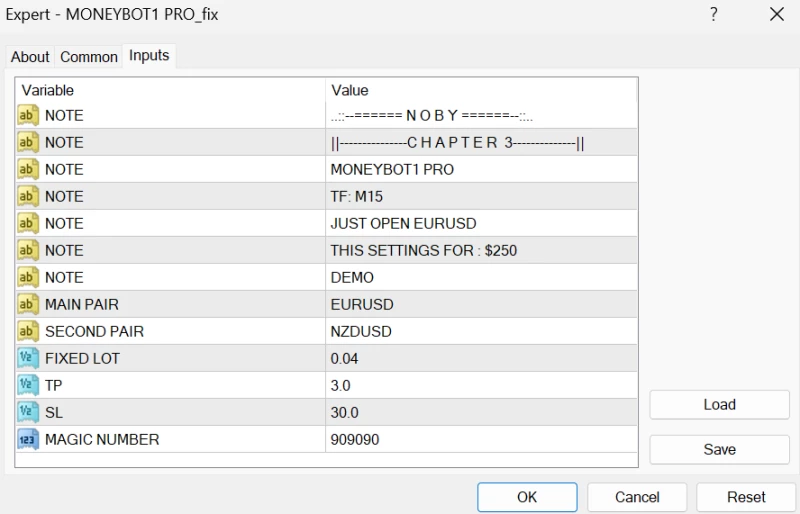Screen dimensions: 800x514
Task: Click the integer icon beside MAGIC NUMBER
Action: pyautogui.click(x=28, y=439)
